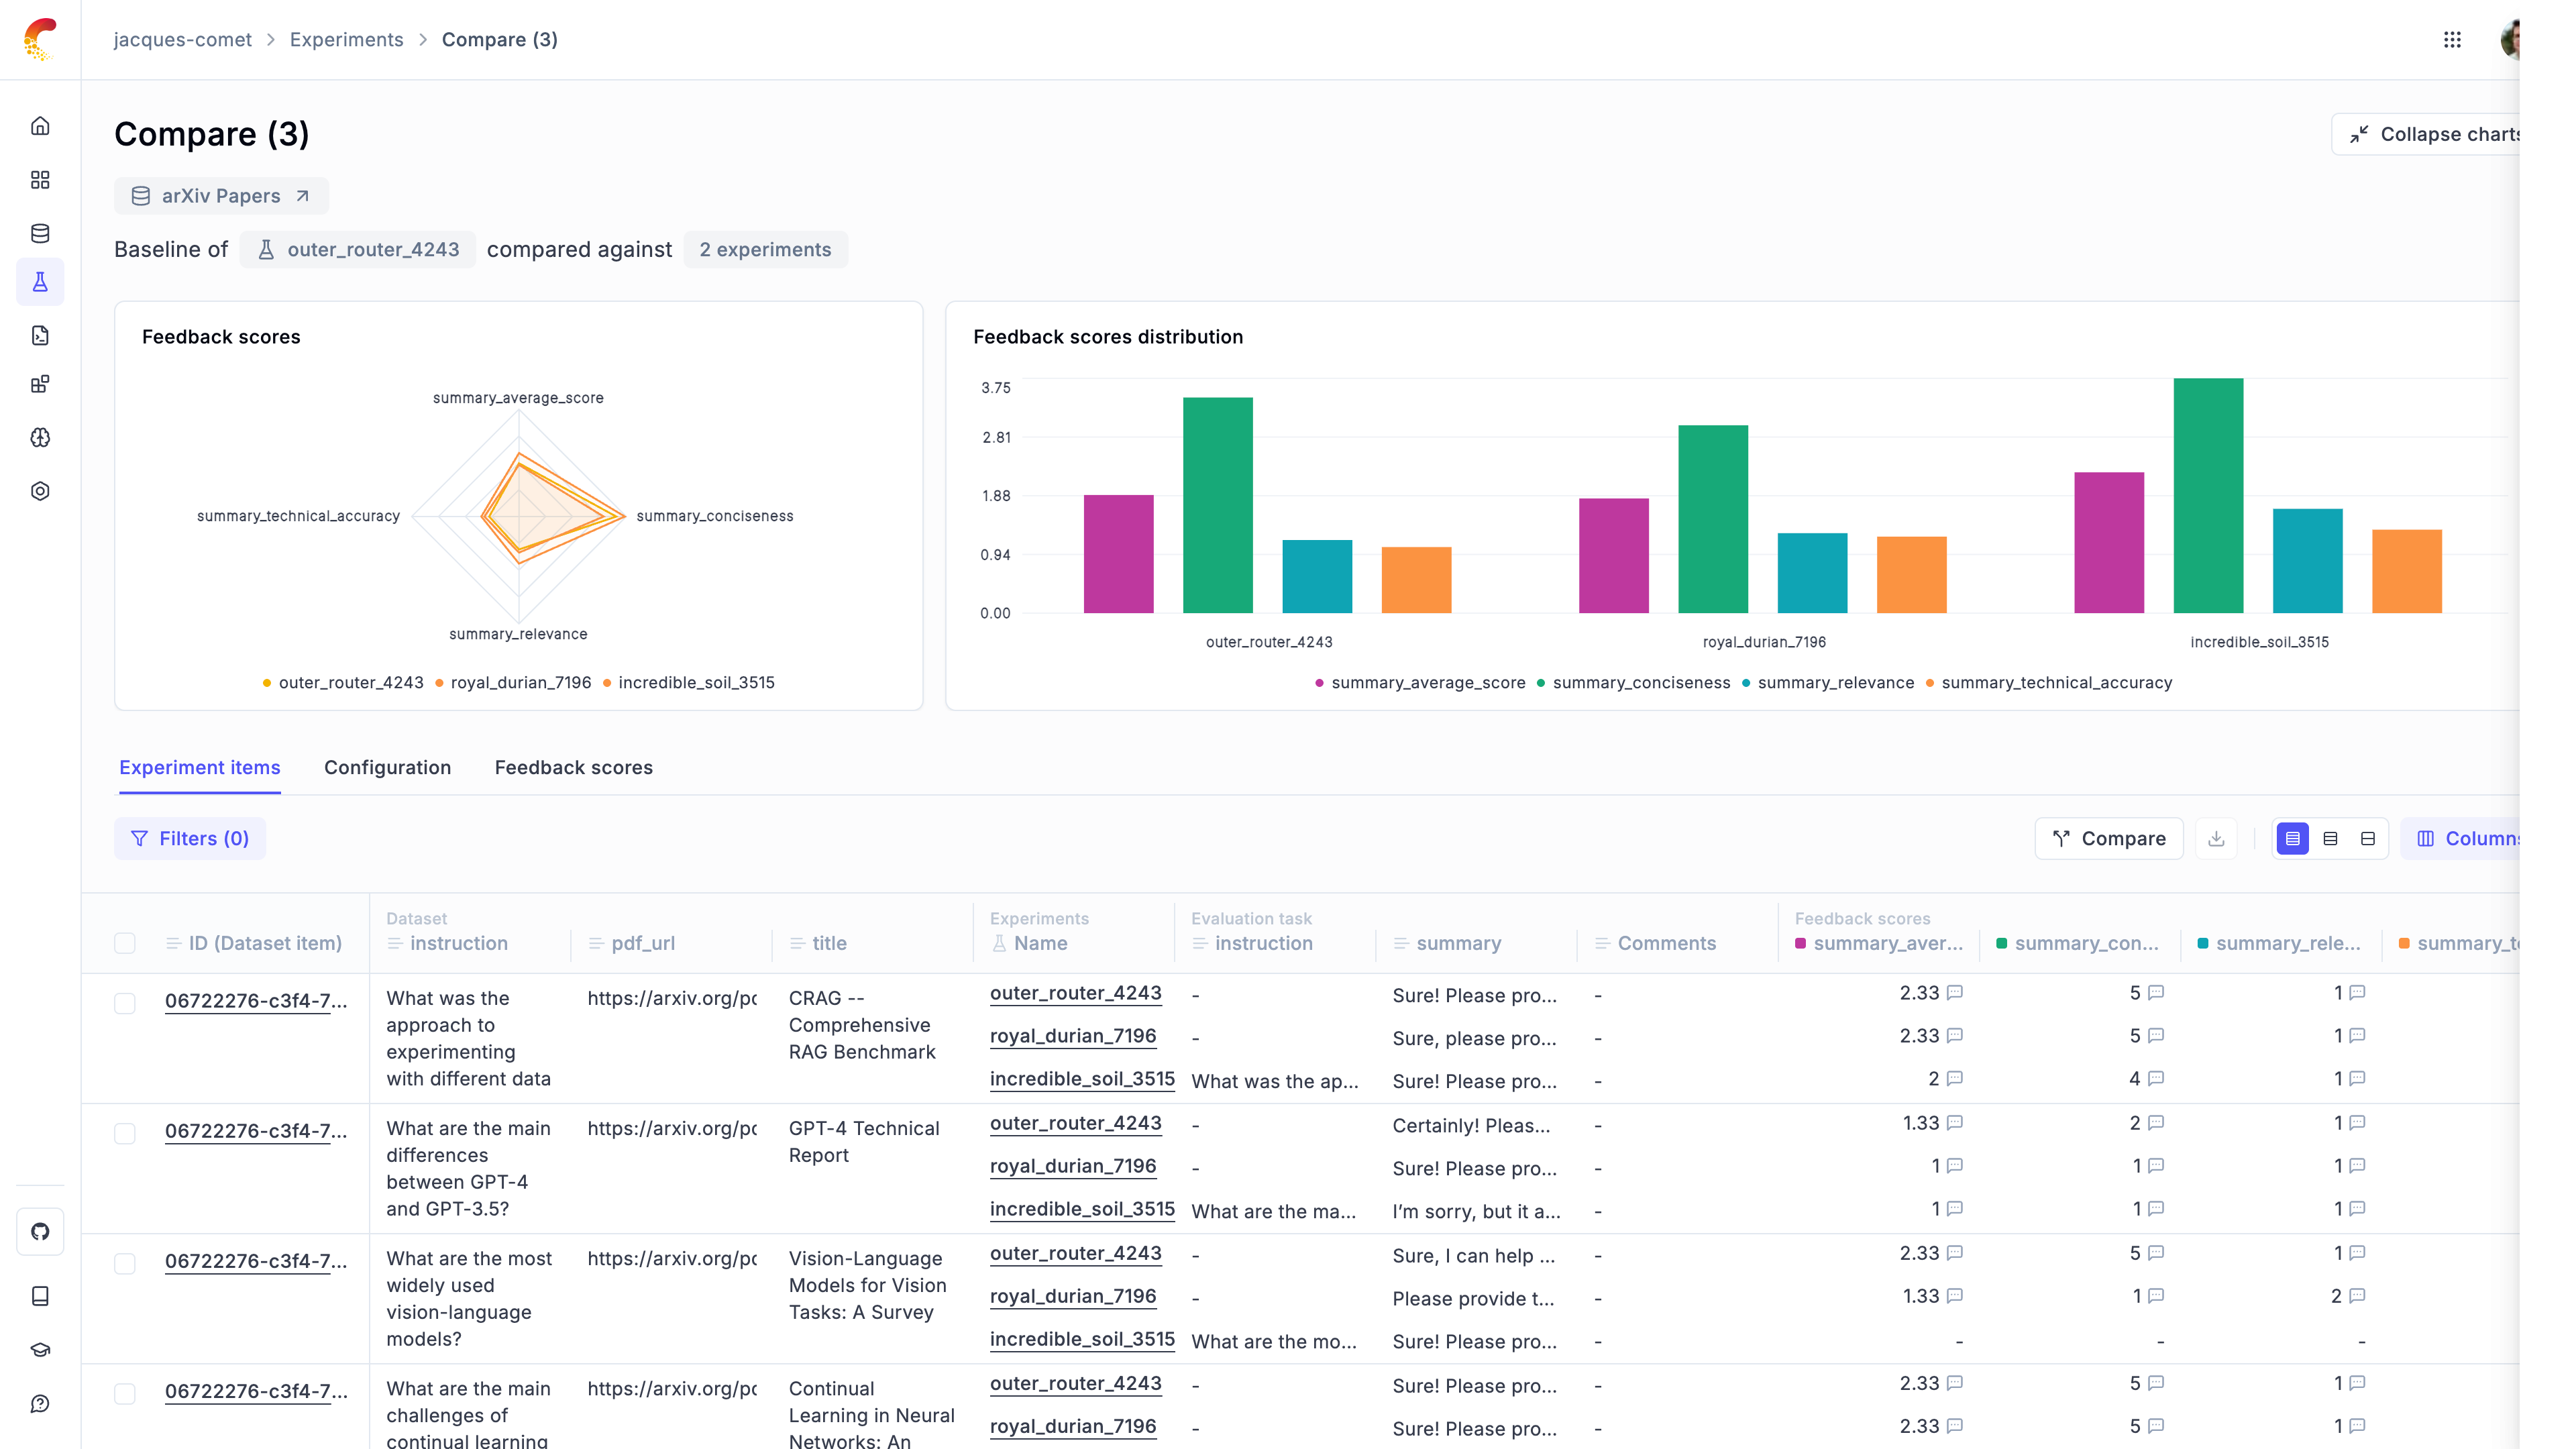Click the dashboard grid icon in sidebar

40,180
